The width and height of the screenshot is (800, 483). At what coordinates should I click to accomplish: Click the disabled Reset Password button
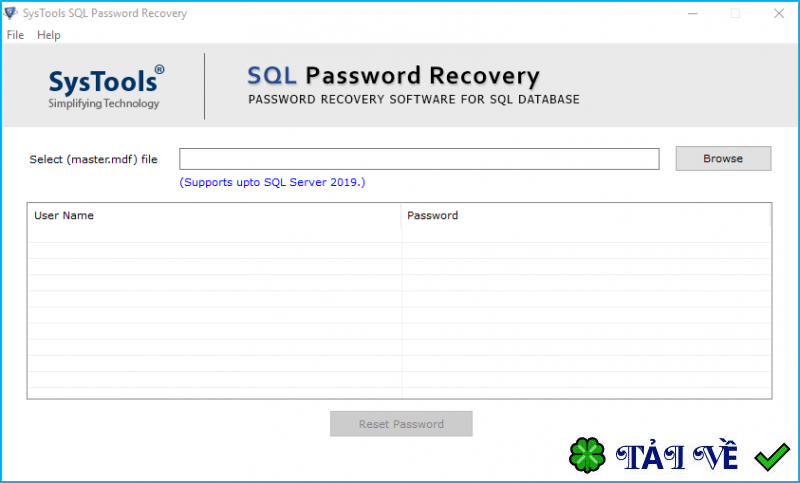(x=401, y=424)
